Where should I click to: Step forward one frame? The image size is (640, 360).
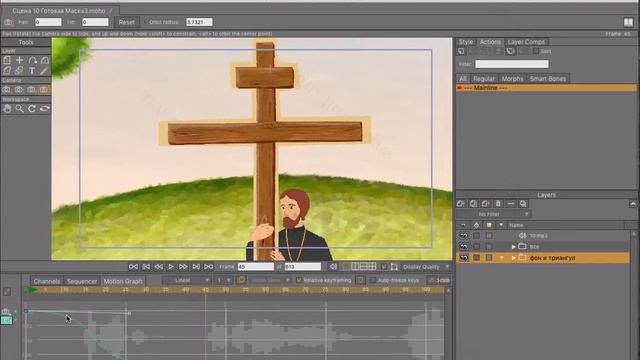click(183, 267)
